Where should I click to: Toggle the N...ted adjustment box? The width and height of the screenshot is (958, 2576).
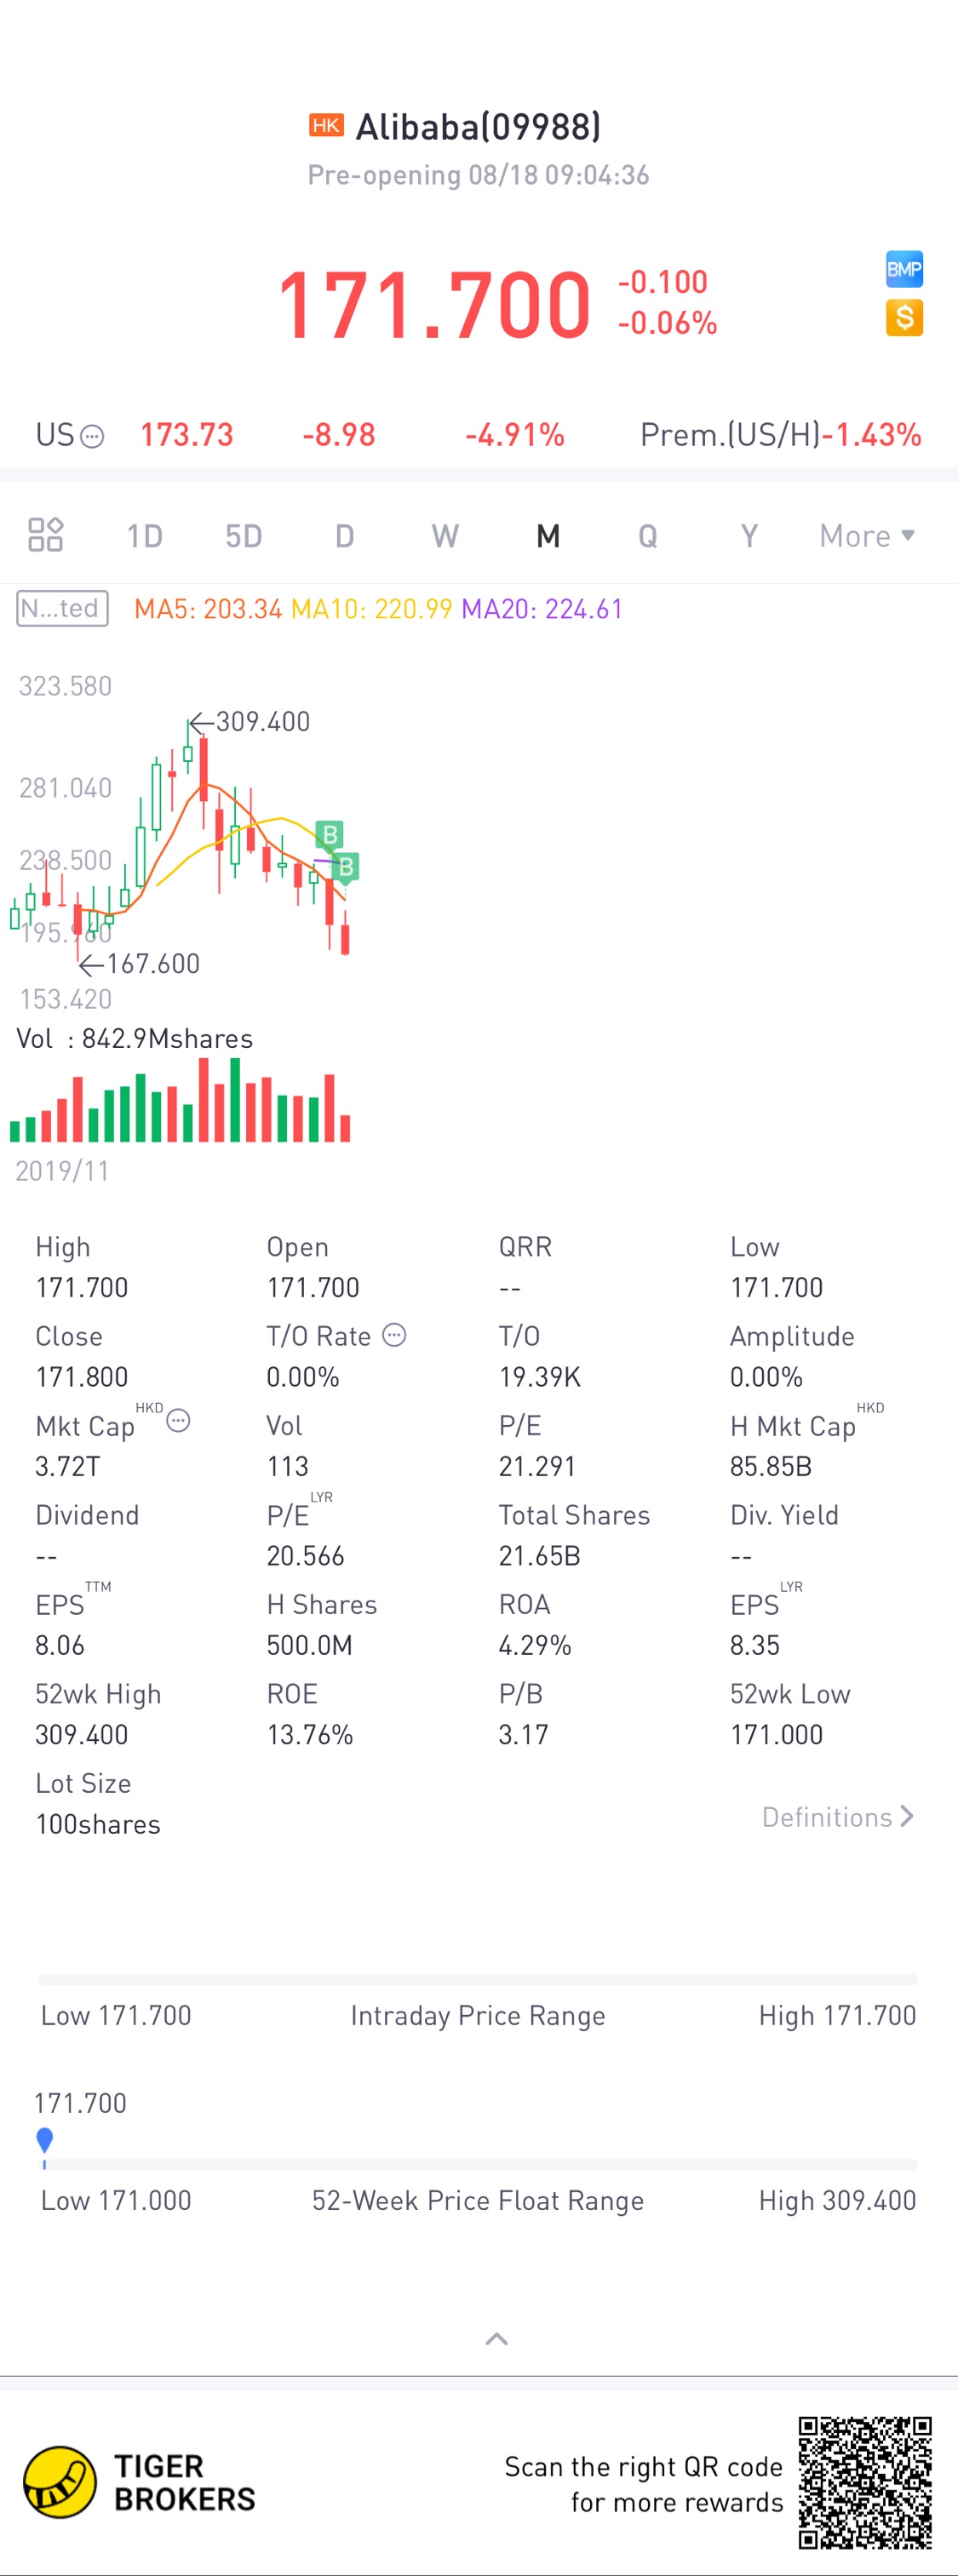click(x=62, y=608)
